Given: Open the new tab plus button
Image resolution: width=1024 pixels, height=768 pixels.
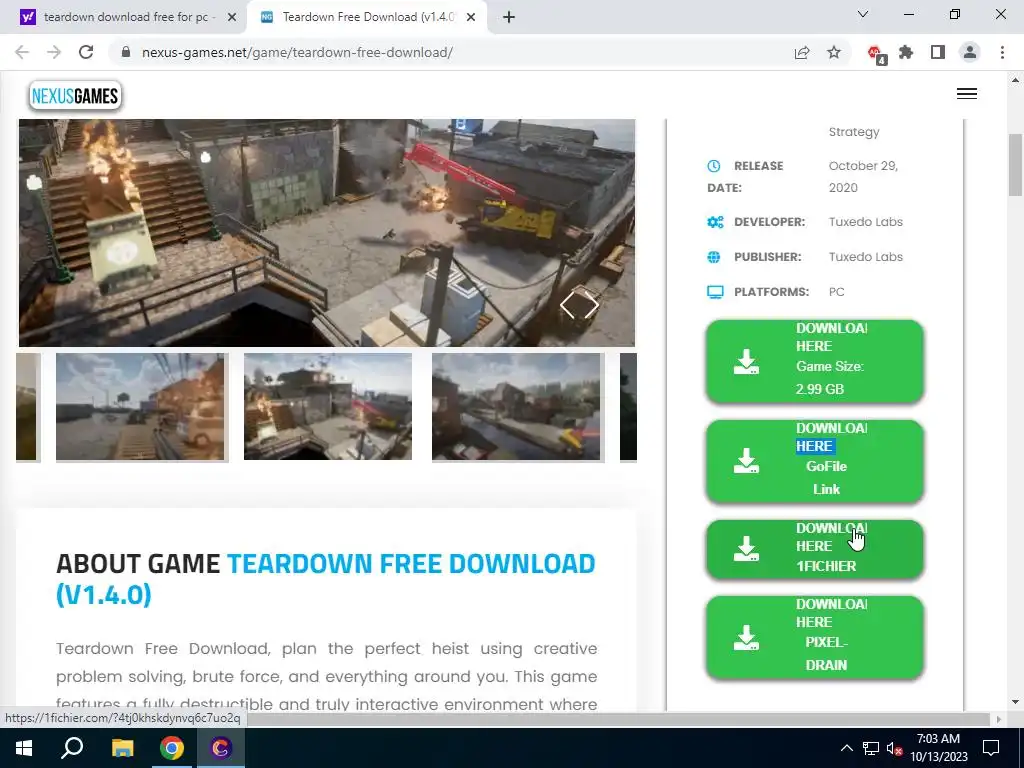Looking at the screenshot, I should click(x=509, y=17).
